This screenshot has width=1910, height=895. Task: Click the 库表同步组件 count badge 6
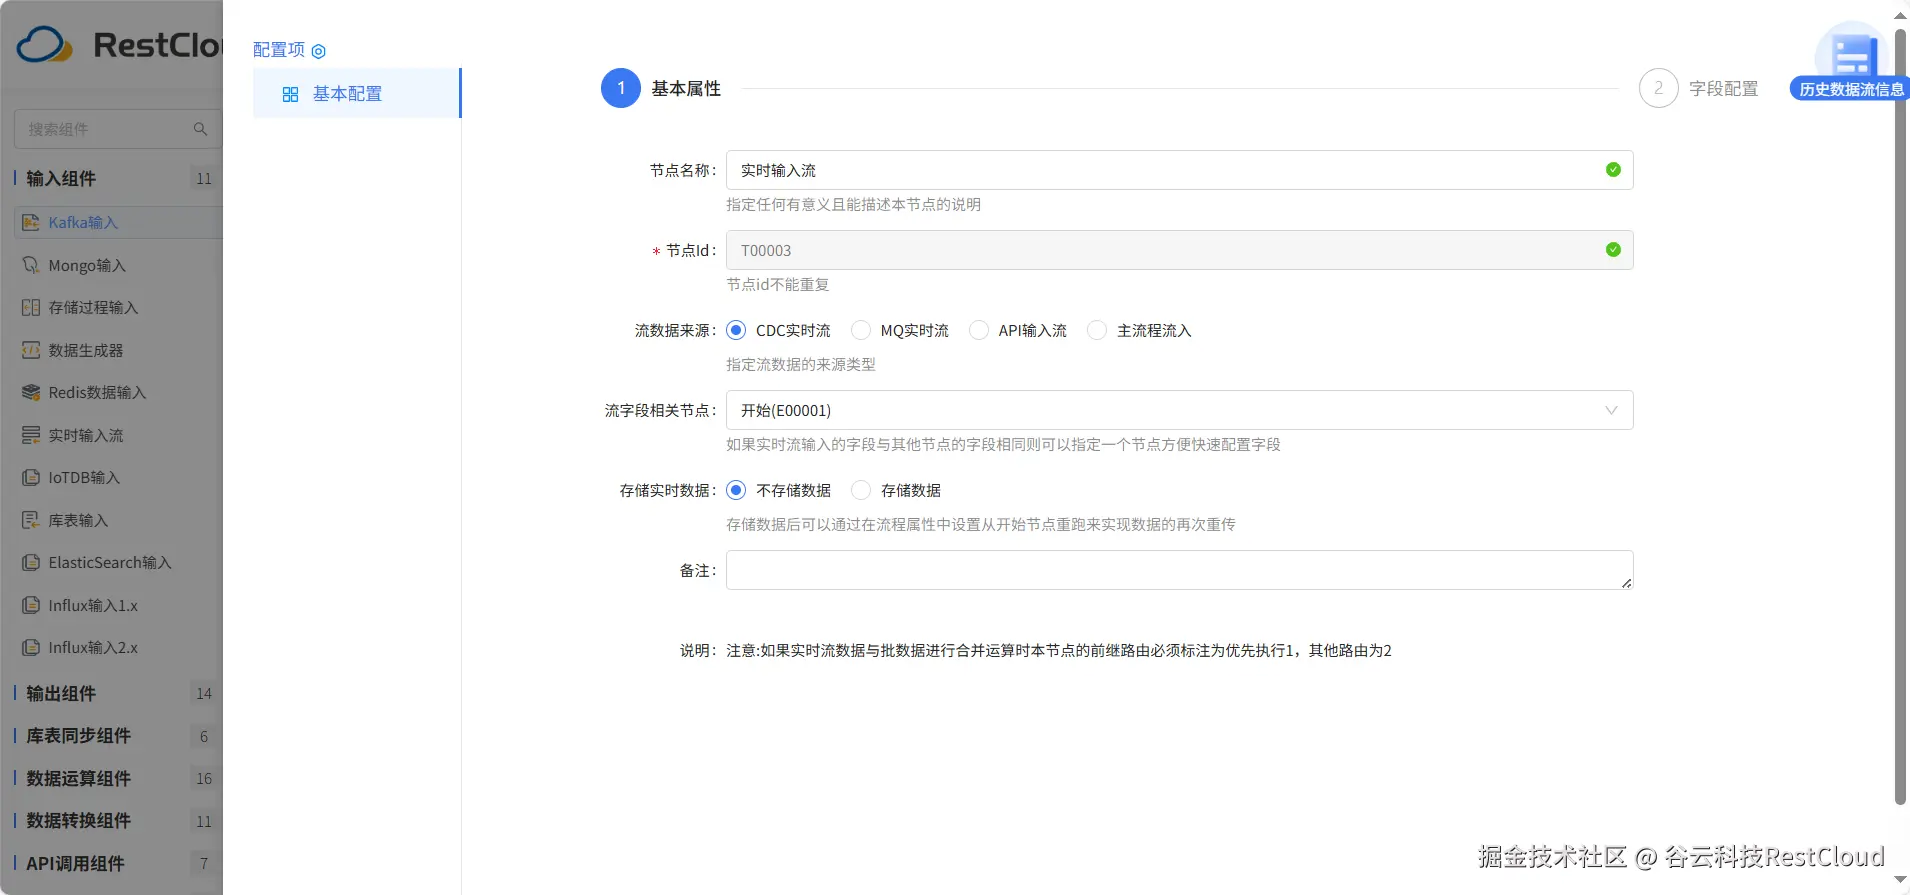[204, 736]
